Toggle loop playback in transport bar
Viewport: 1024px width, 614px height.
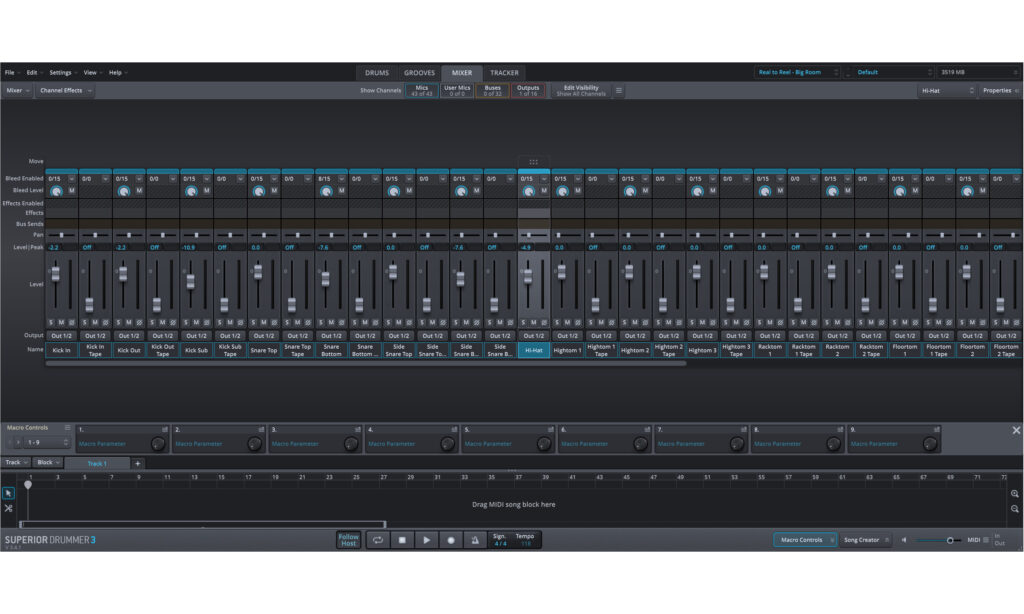(377, 540)
